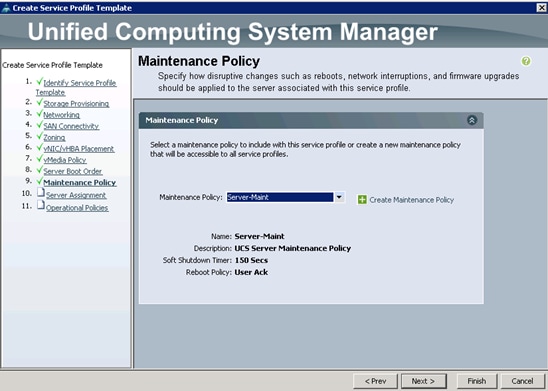Click the checkmark beside Server Boot Order
The width and height of the screenshot is (548, 391).
[x=39, y=169]
